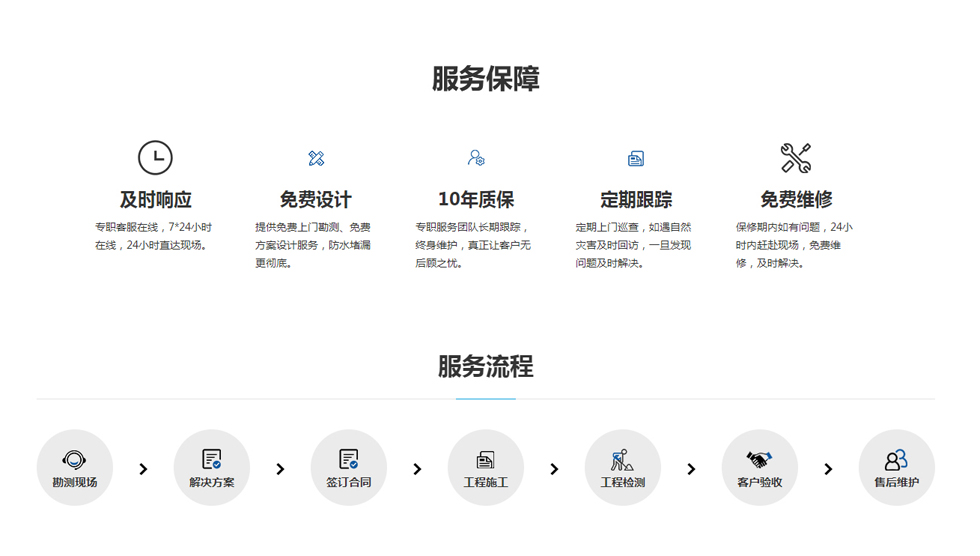Viewport: 980px width, 556px height.
Task: Select the 签订合同 contract circle icon
Action: point(349,467)
